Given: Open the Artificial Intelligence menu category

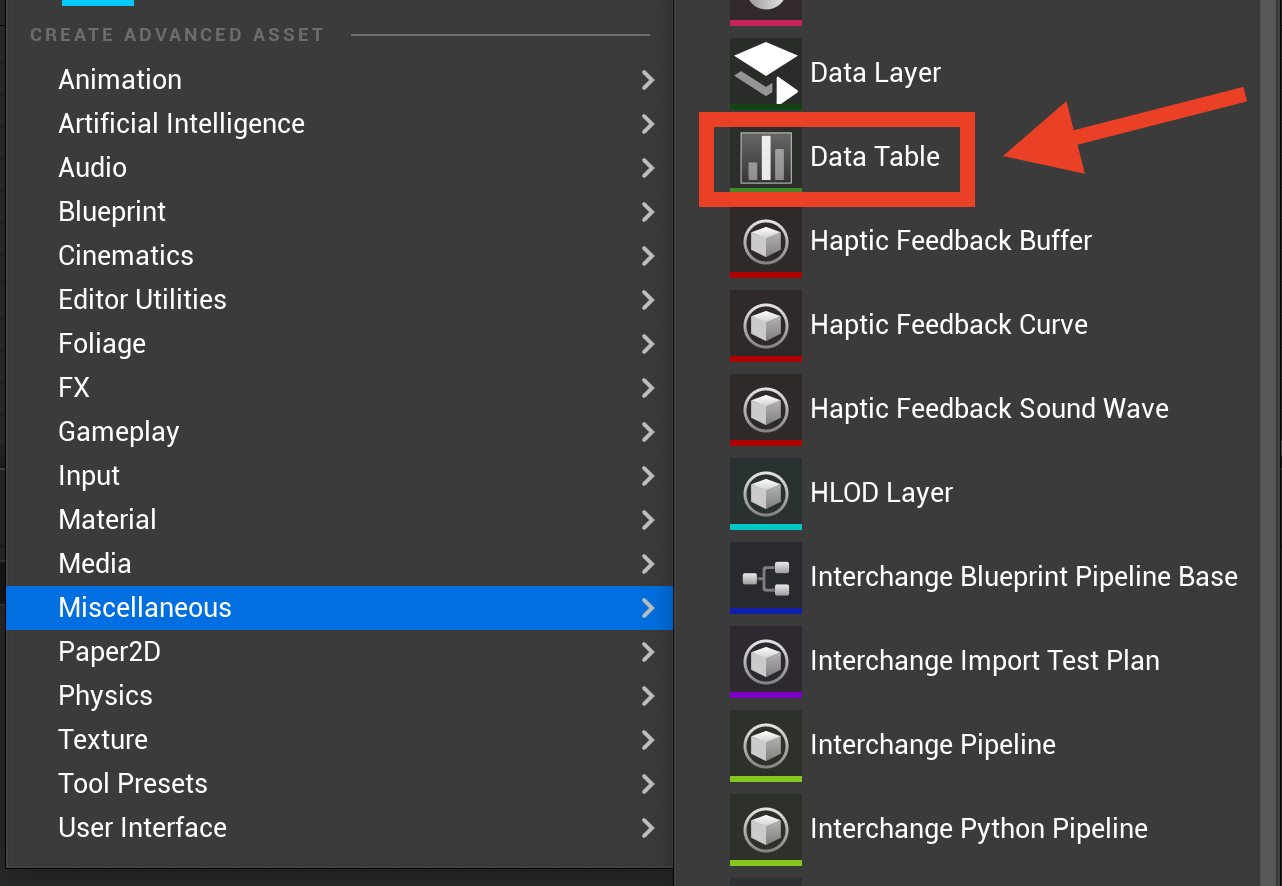Looking at the screenshot, I should (x=339, y=124).
